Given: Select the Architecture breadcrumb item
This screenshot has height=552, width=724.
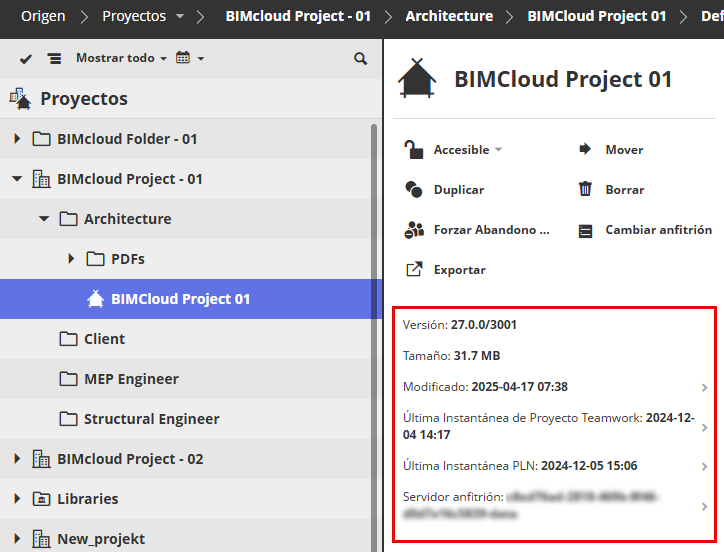Looking at the screenshot, I should click(449, 16).
